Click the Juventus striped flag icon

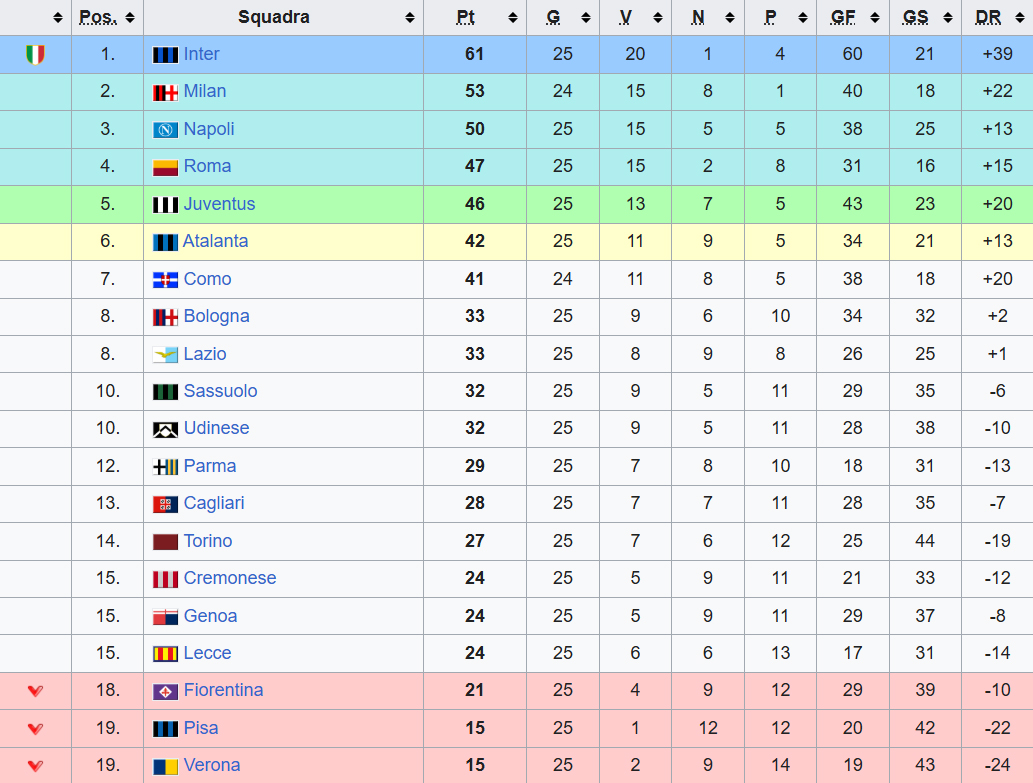[165, 204]
